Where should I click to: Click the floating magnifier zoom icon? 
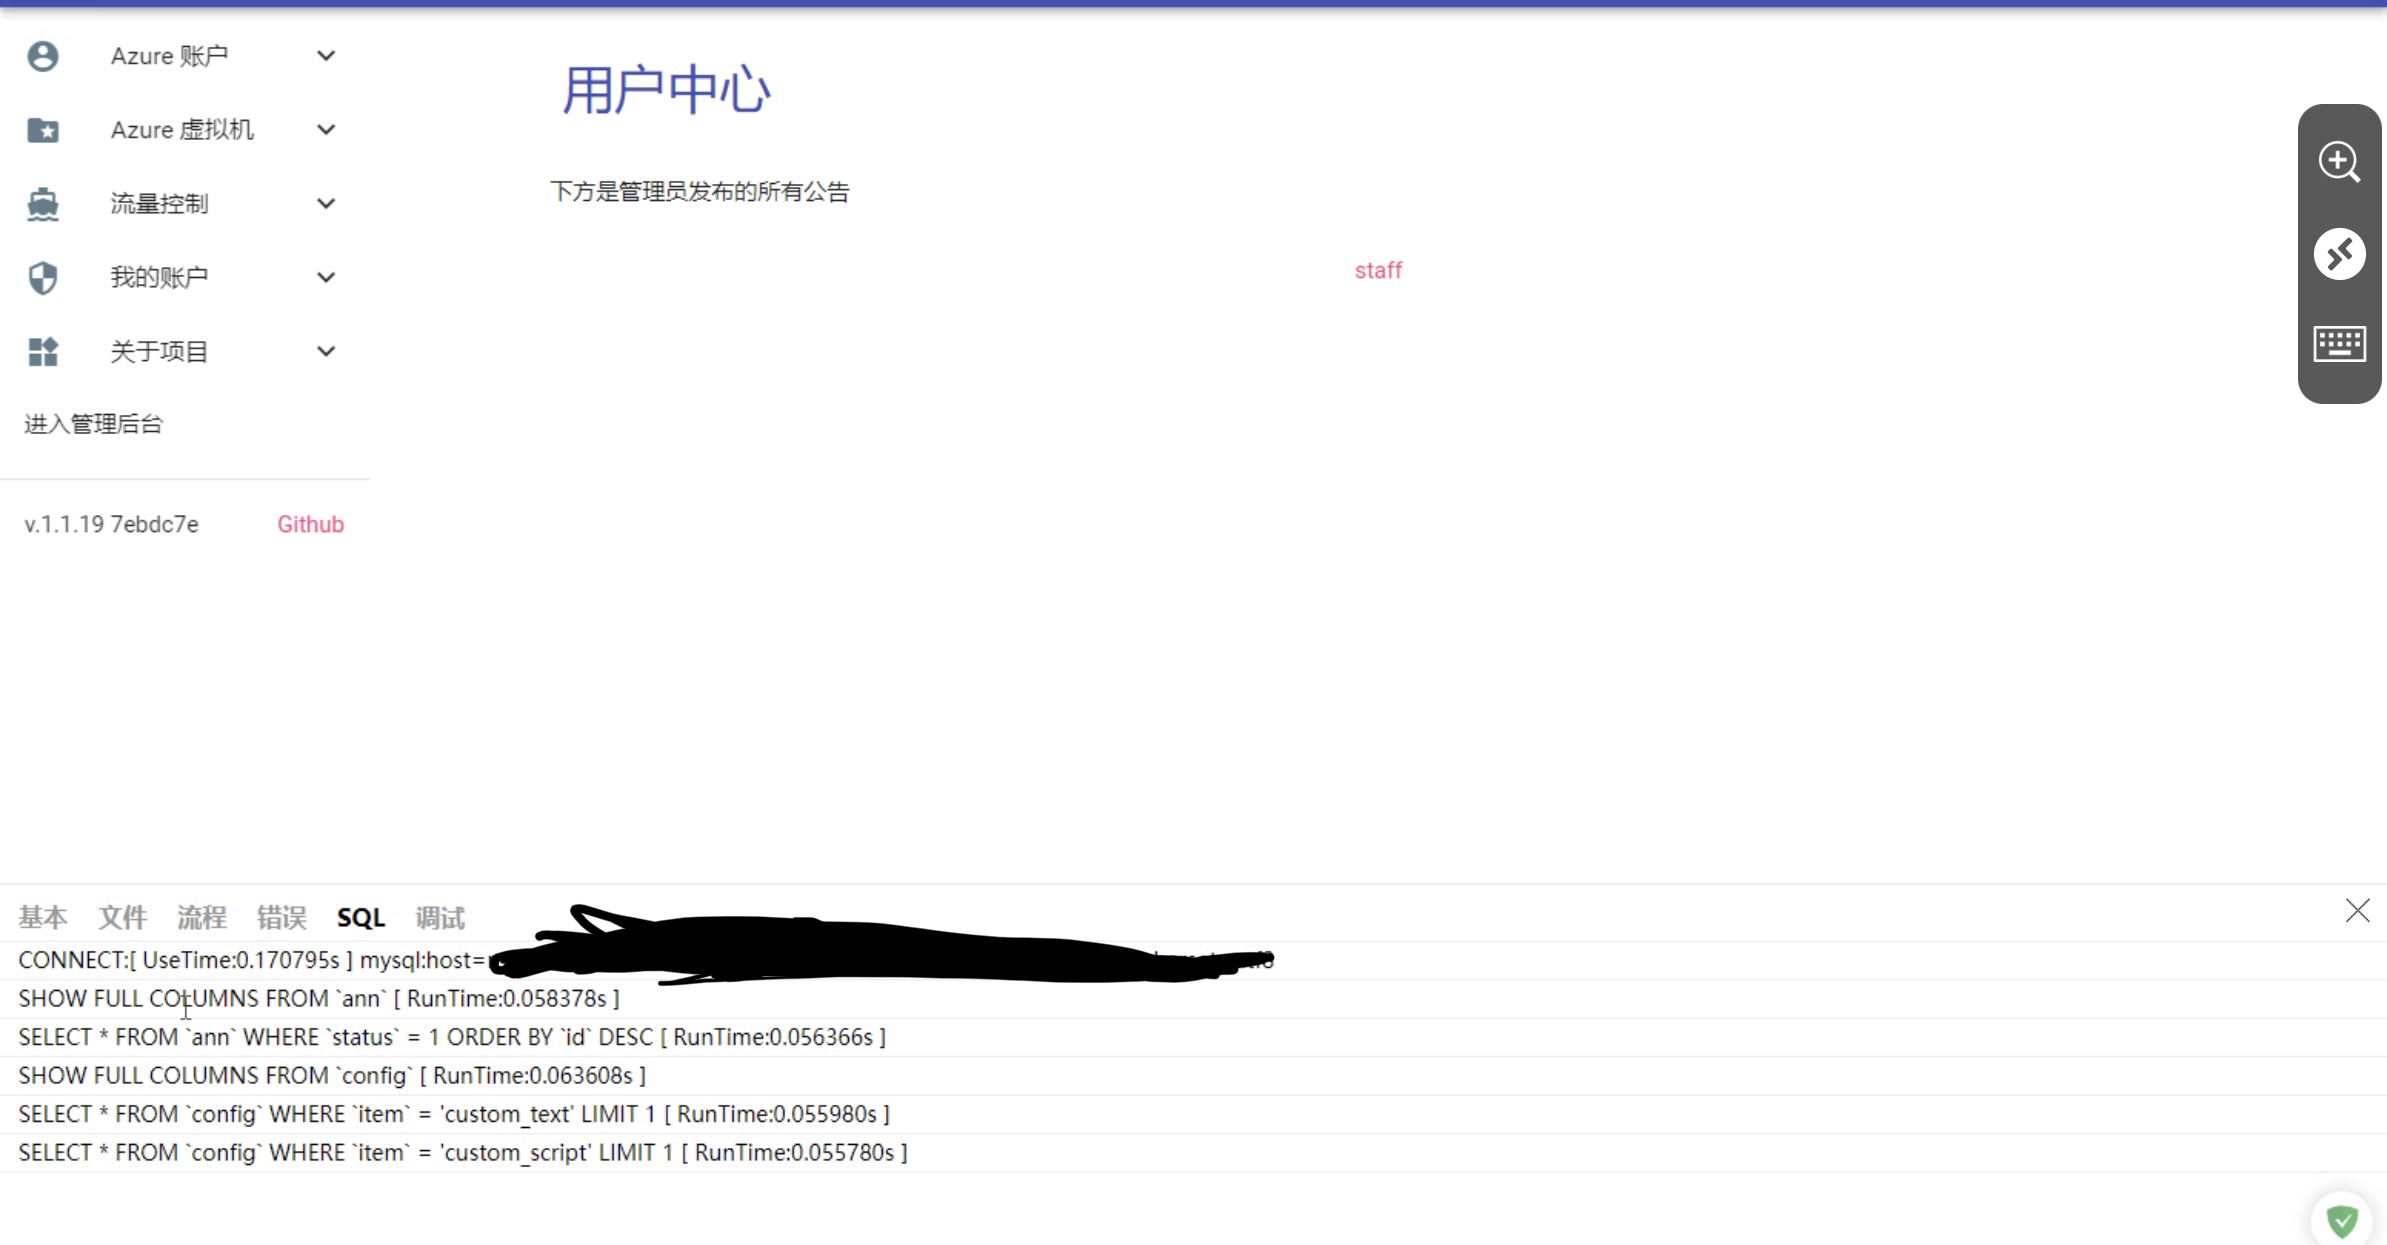tap(2339, 162)
